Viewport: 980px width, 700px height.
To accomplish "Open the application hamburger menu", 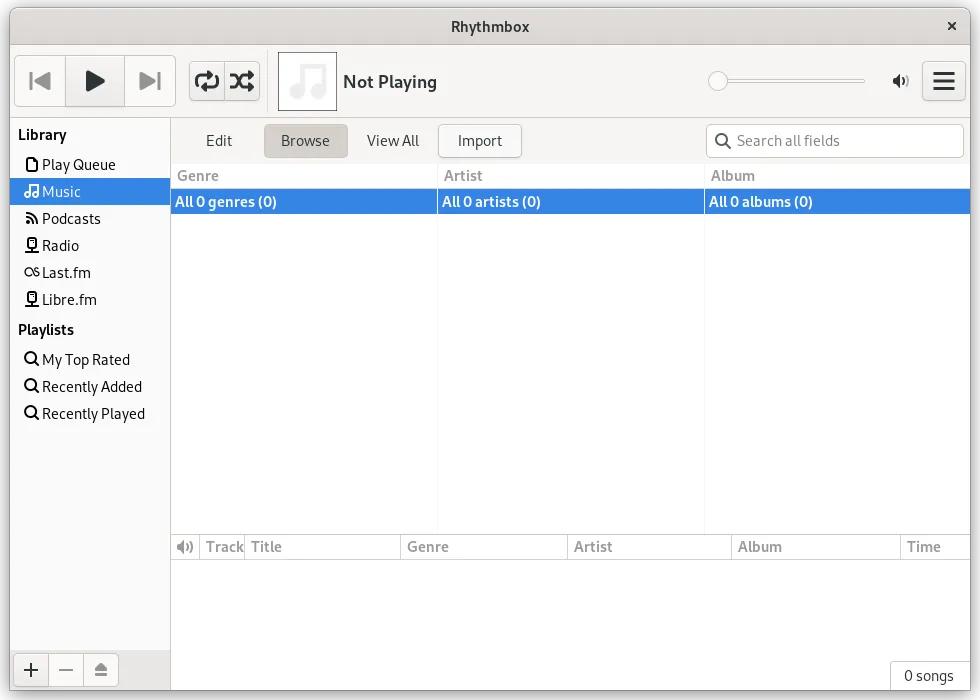I will tap(943, 81).
